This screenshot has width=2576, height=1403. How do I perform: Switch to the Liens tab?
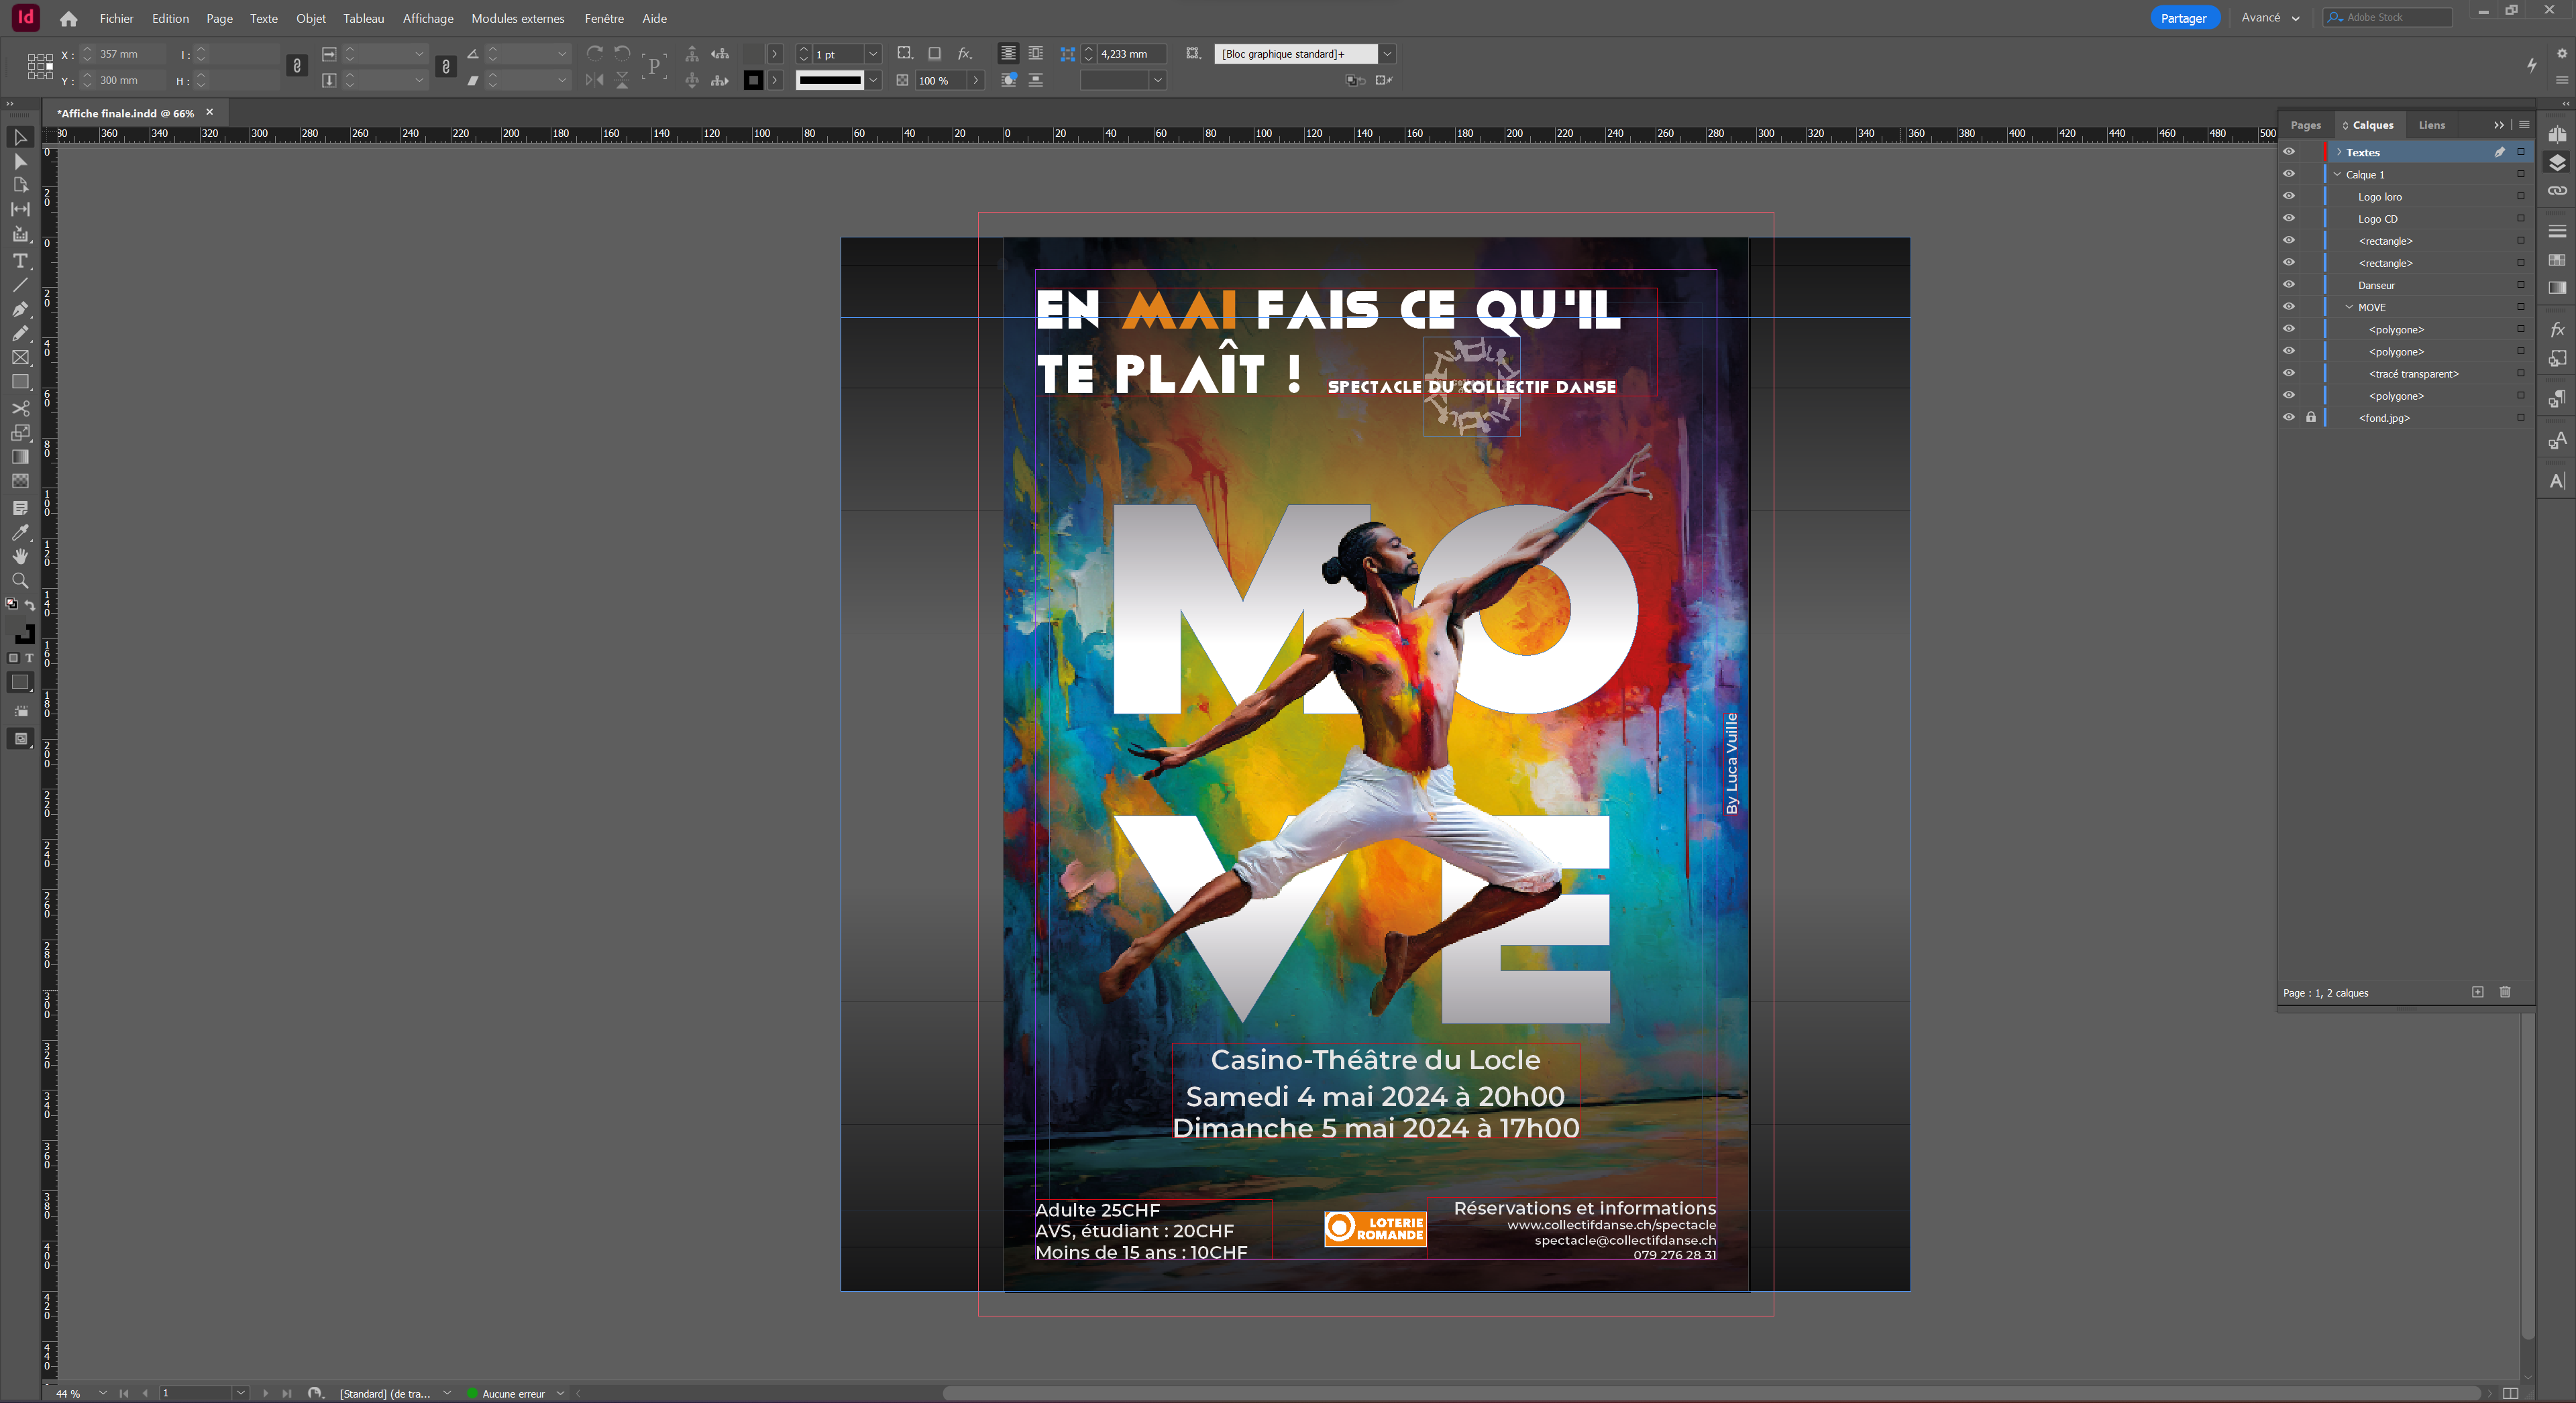[x=2431, y=125]
